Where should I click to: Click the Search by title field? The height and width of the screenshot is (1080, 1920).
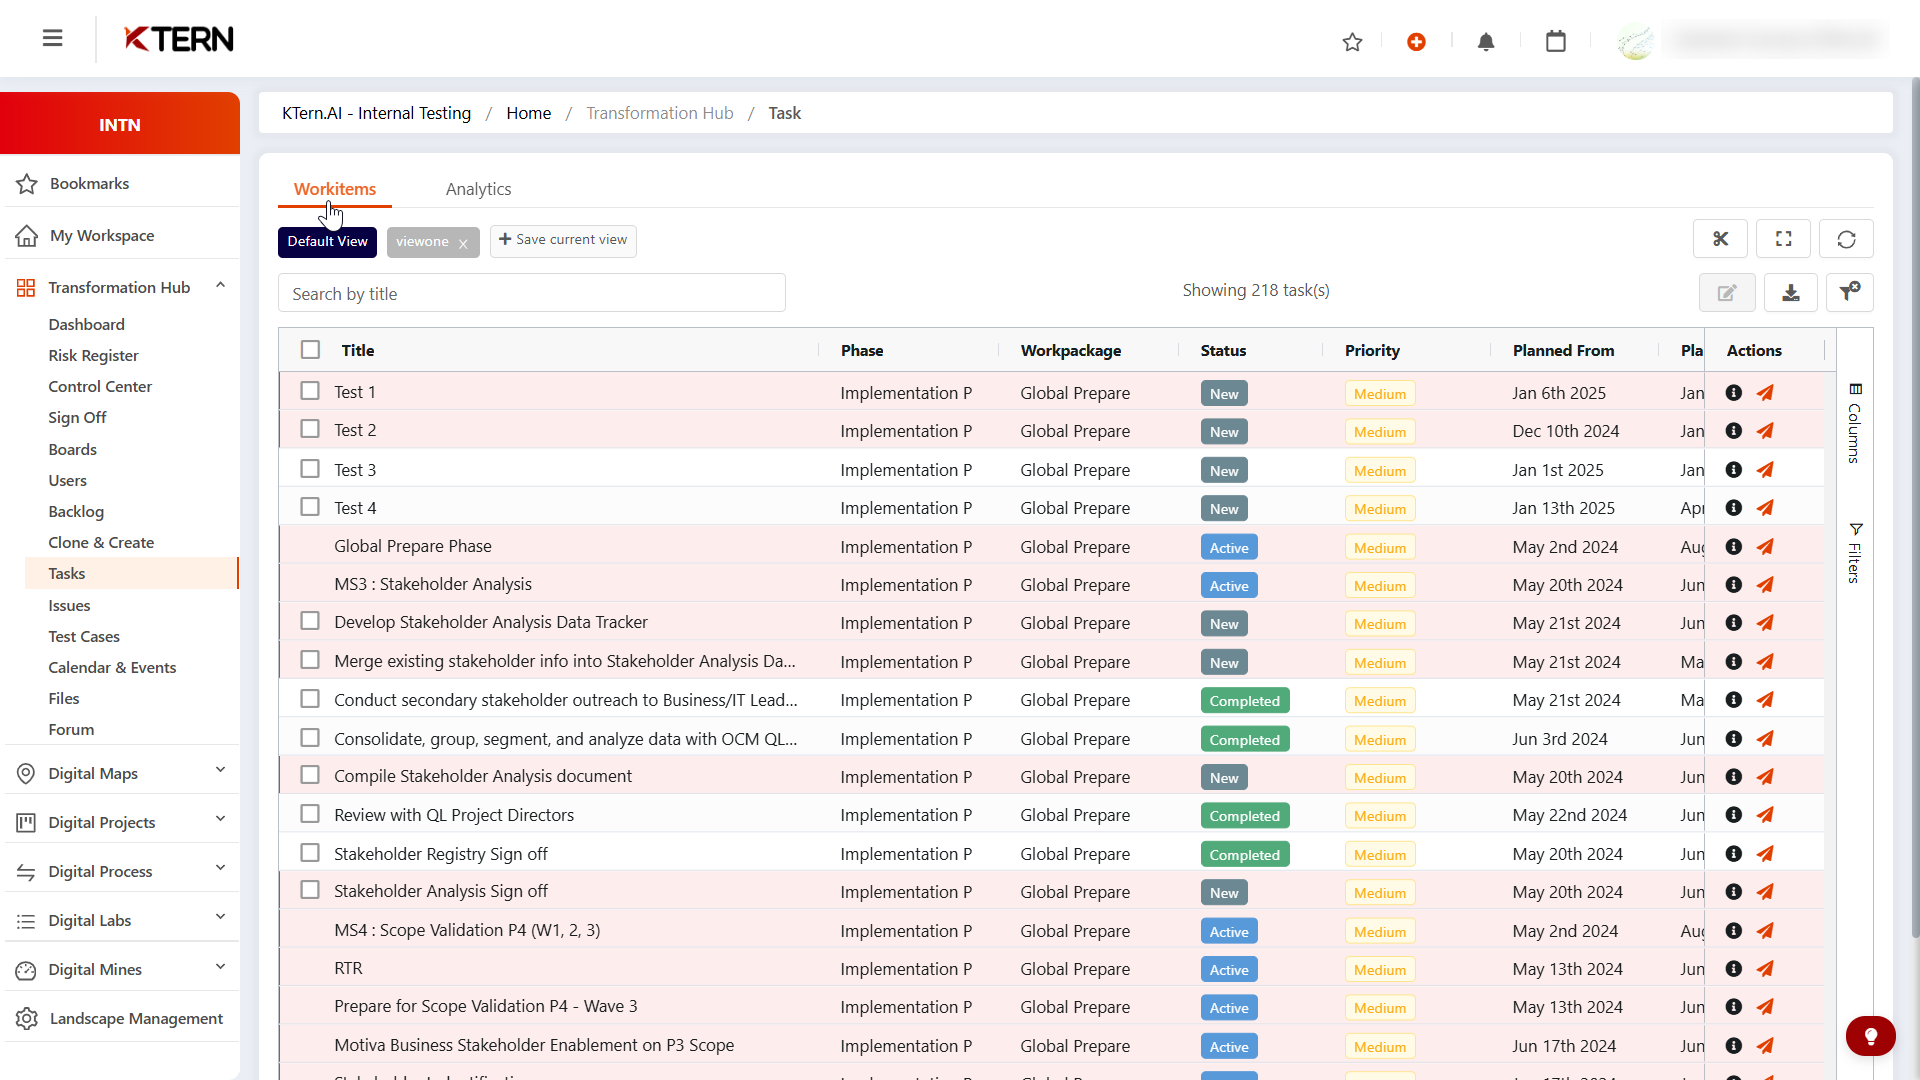click(x=531, y=293)
